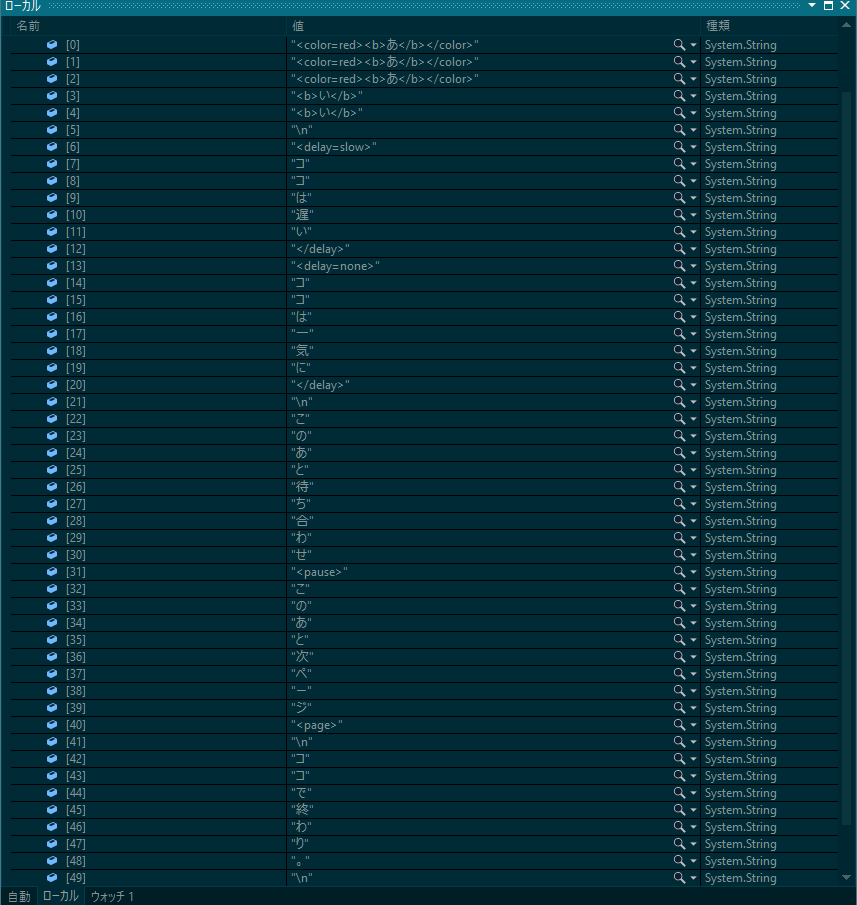Click the magnifier icon on row [40]
857x905 pixels.
click(679, 725)
